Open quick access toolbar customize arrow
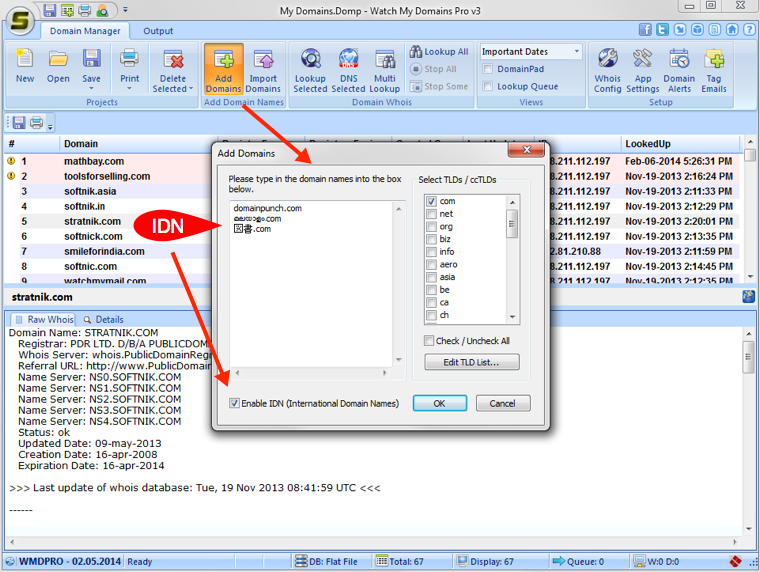 click(125, 10)
